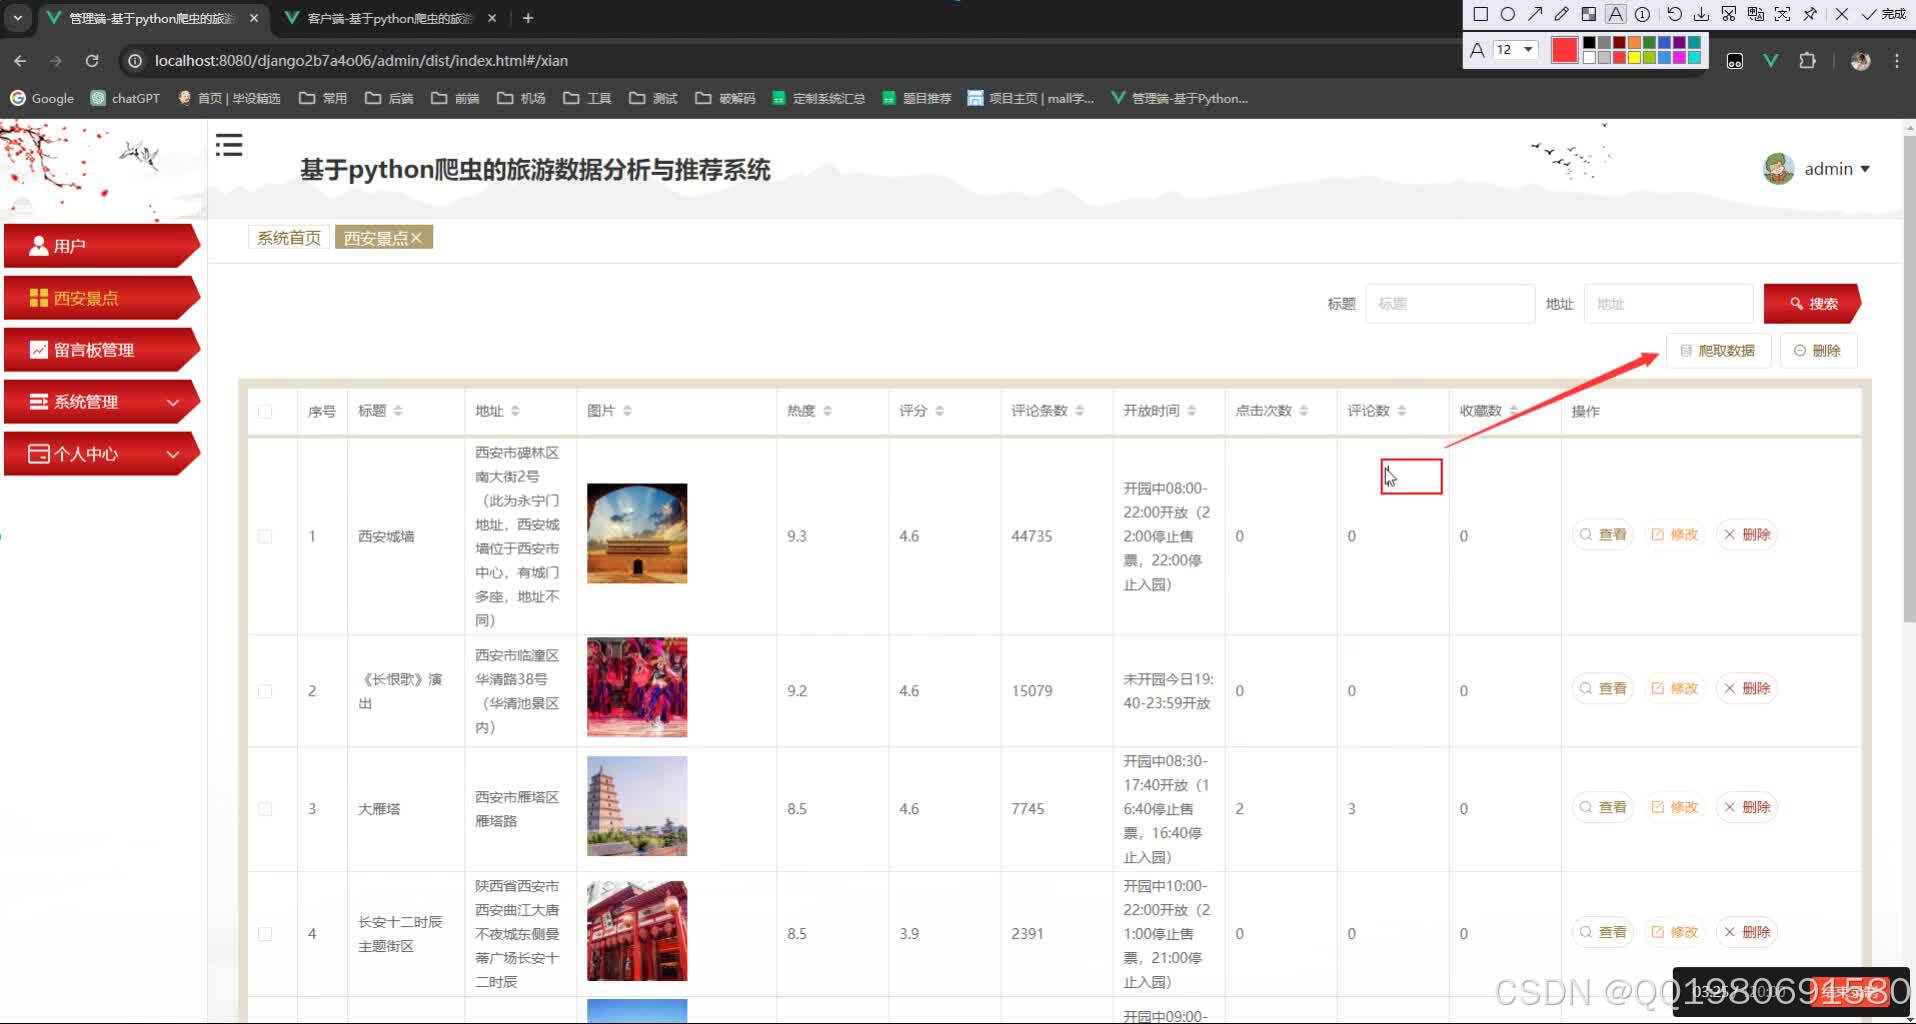Screen dimensions: 1916x1024
Task: Pick the black color swatch
Action: coord(1589,43)
